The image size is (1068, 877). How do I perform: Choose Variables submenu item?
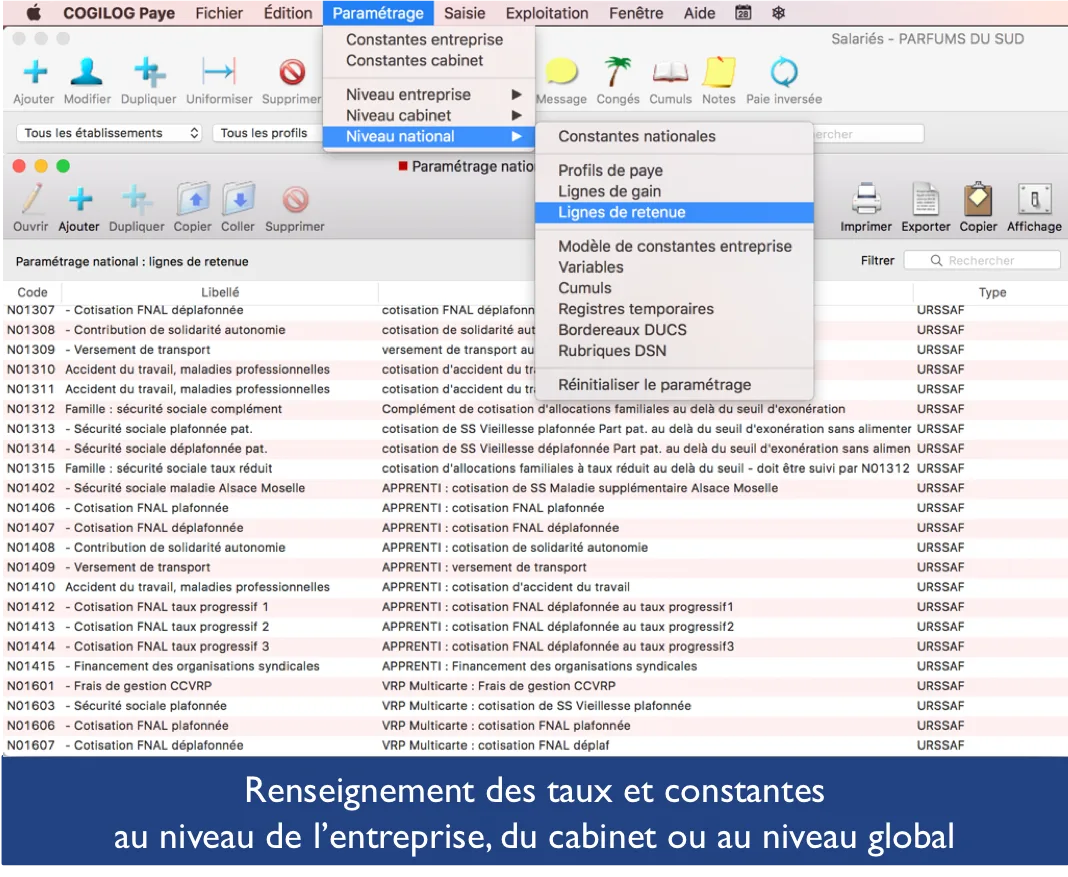(x=674, y=267)
